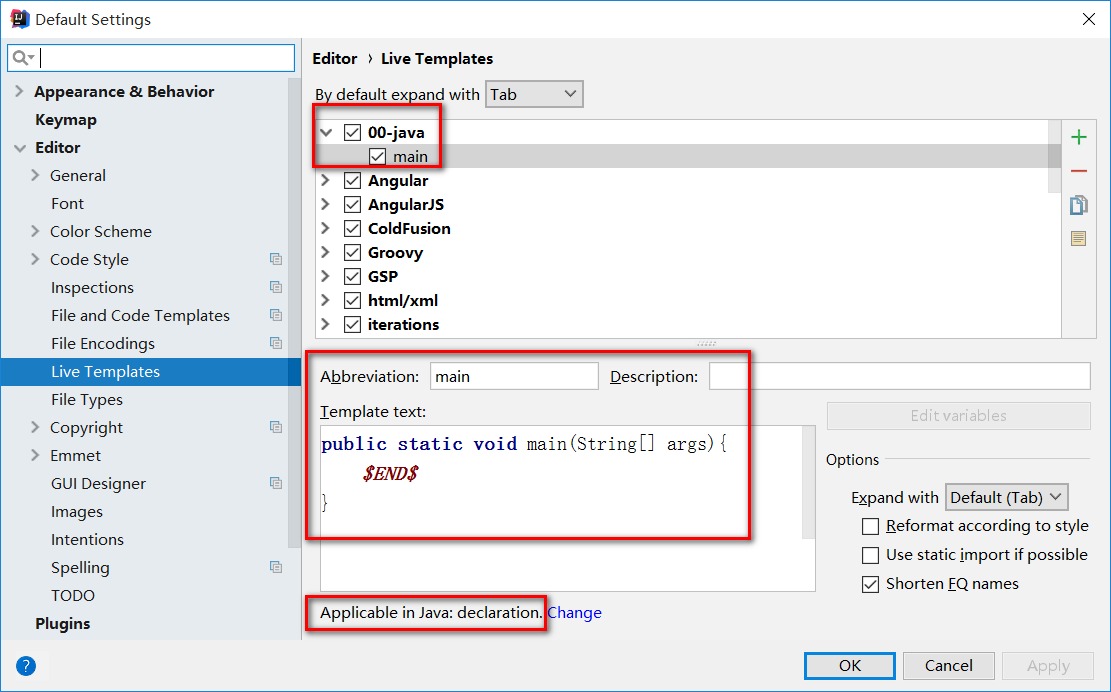Click the IntelliJ logo in the title bar
This screenshot has width=1111, height=692.
[20, 19]
